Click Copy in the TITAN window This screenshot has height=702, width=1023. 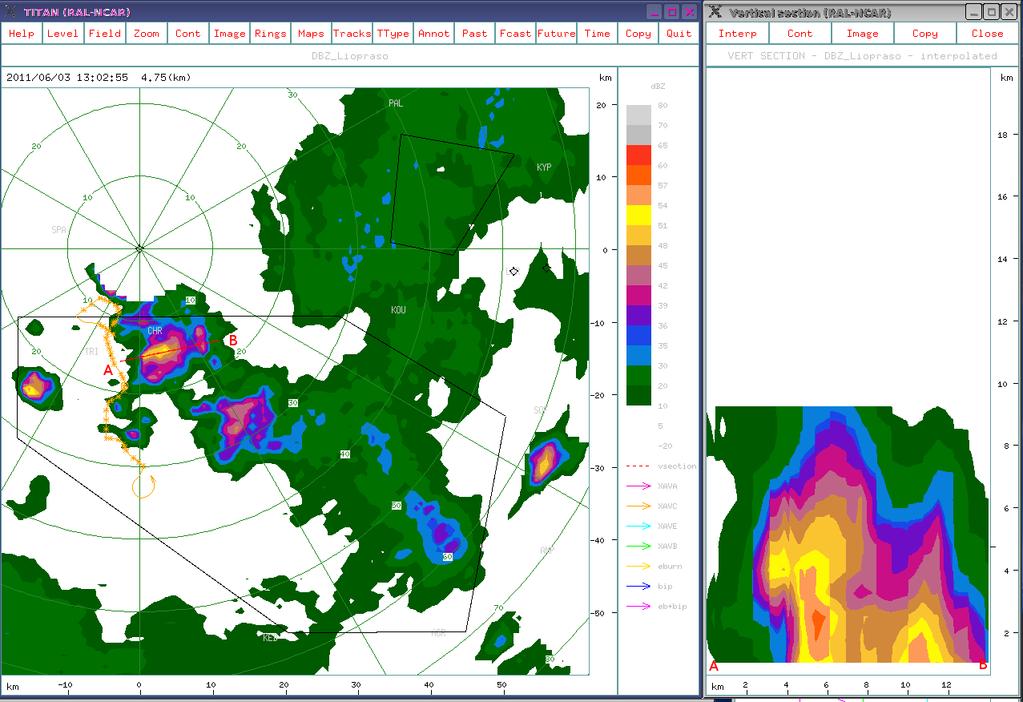(x=638, y=33)
